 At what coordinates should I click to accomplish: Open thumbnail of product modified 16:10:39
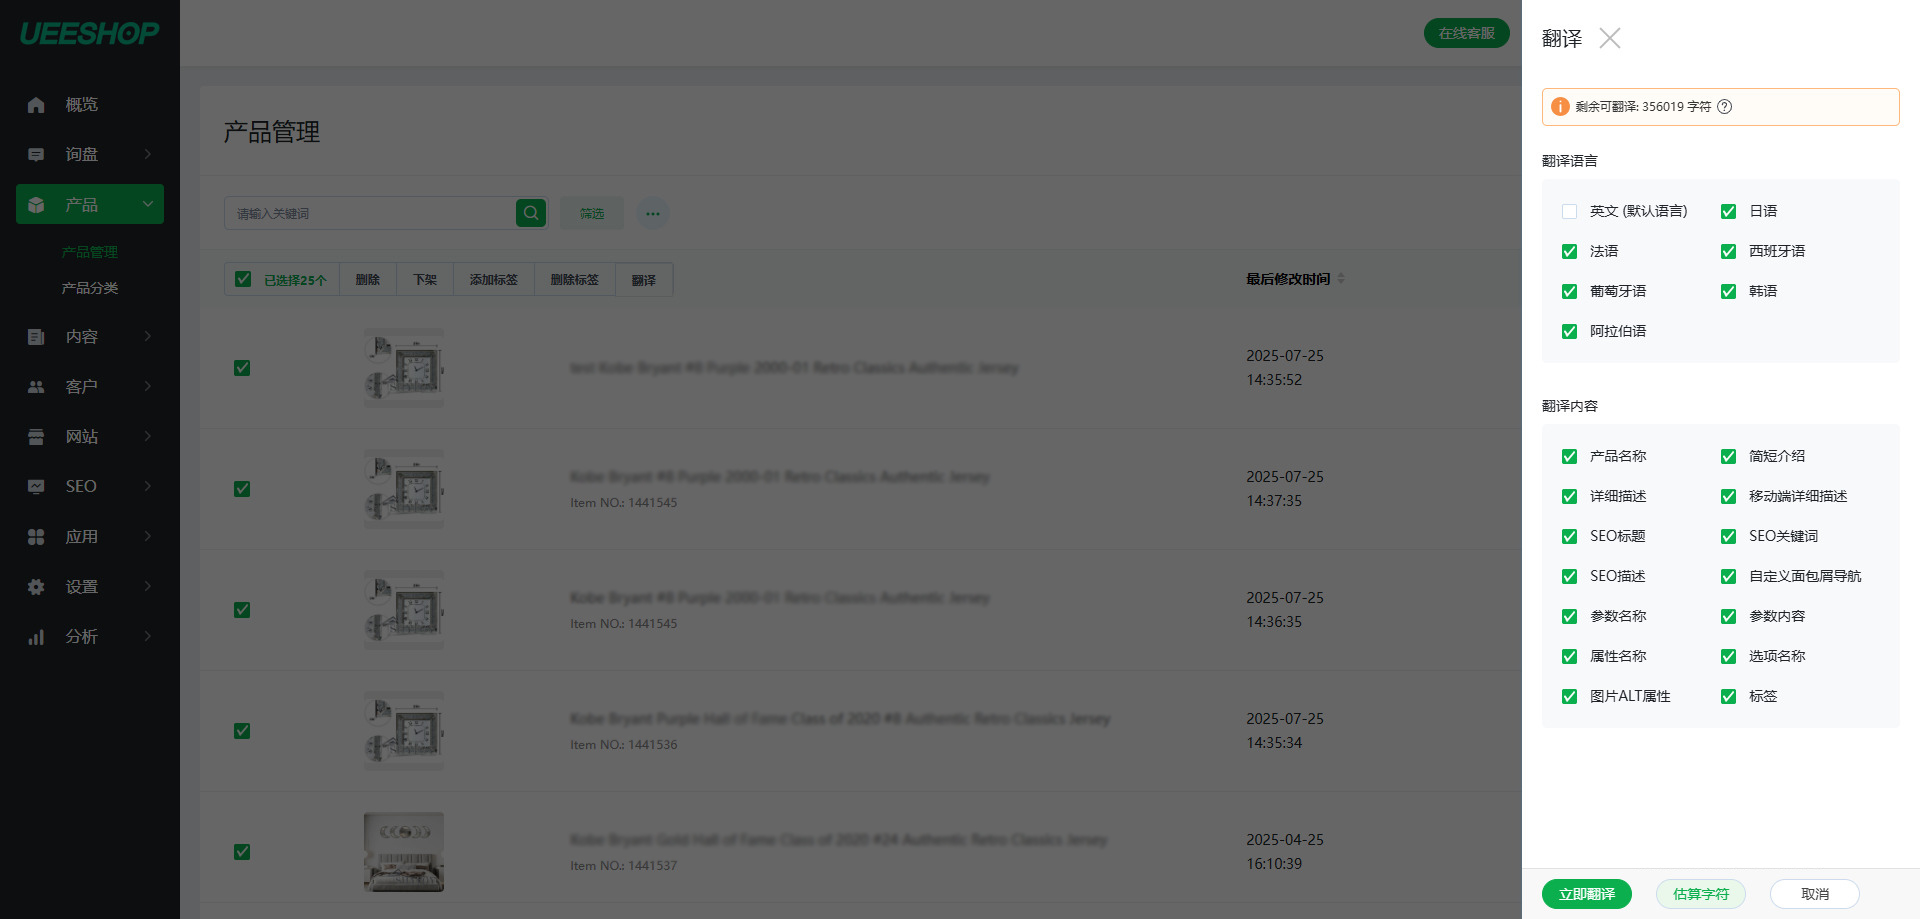pos(404,852)
